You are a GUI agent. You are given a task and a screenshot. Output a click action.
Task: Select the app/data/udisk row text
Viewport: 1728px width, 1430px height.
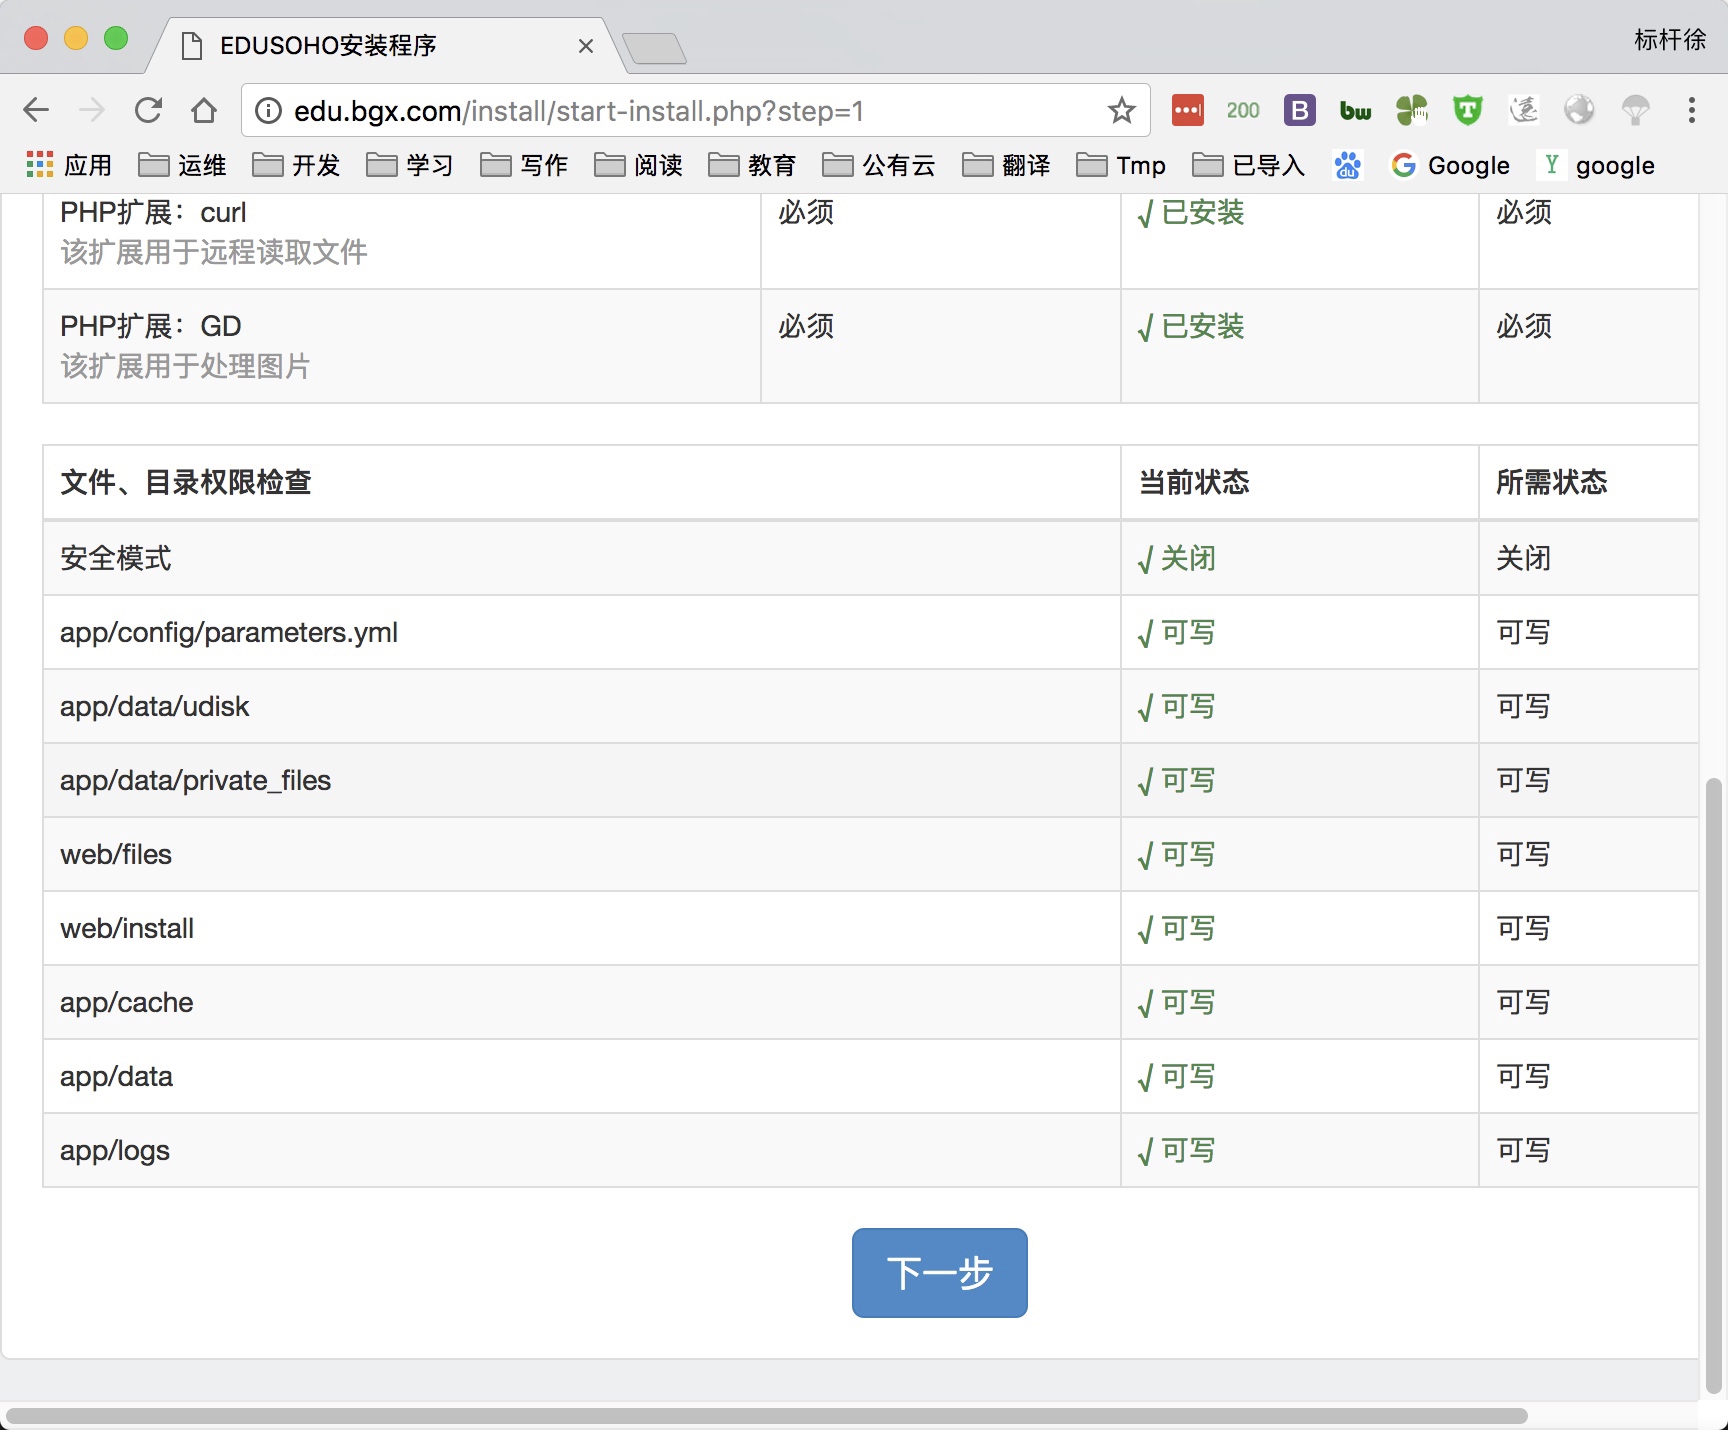[x=154, y=707]
